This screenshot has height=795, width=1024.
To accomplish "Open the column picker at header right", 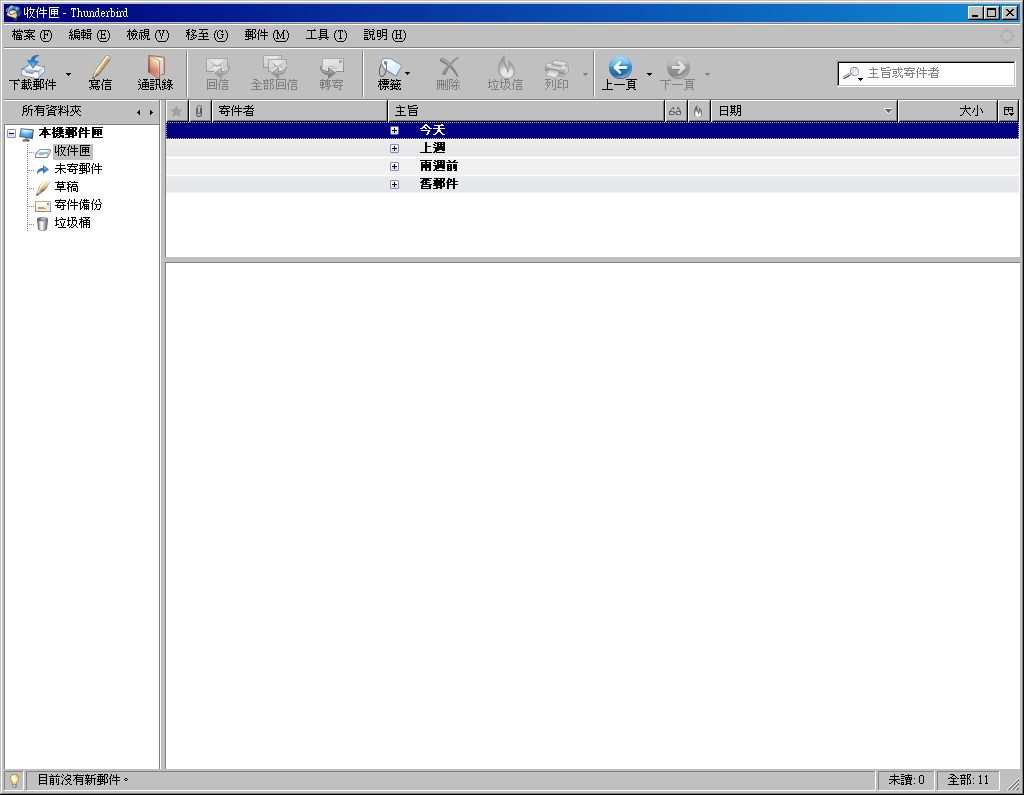I will pos(1008,111).
